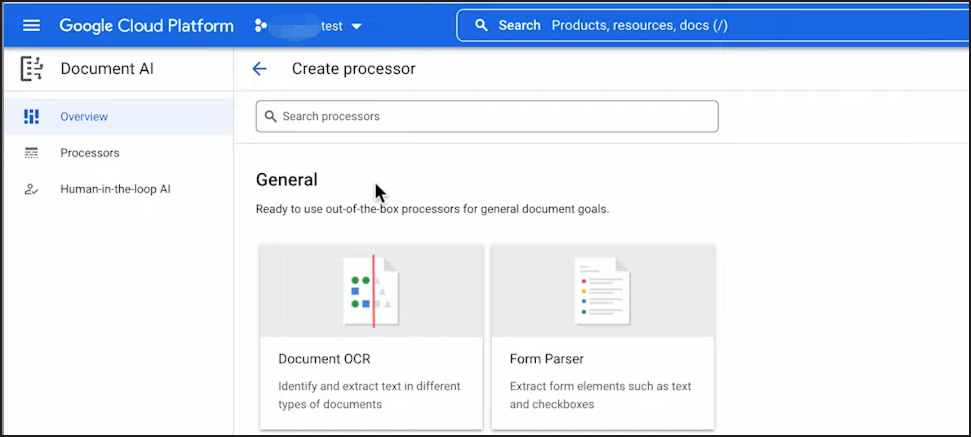This screenshot has width=971, height=437.
Task: Open the Human-in-the-loop AI menu item
Action: [x=119, y=189]
